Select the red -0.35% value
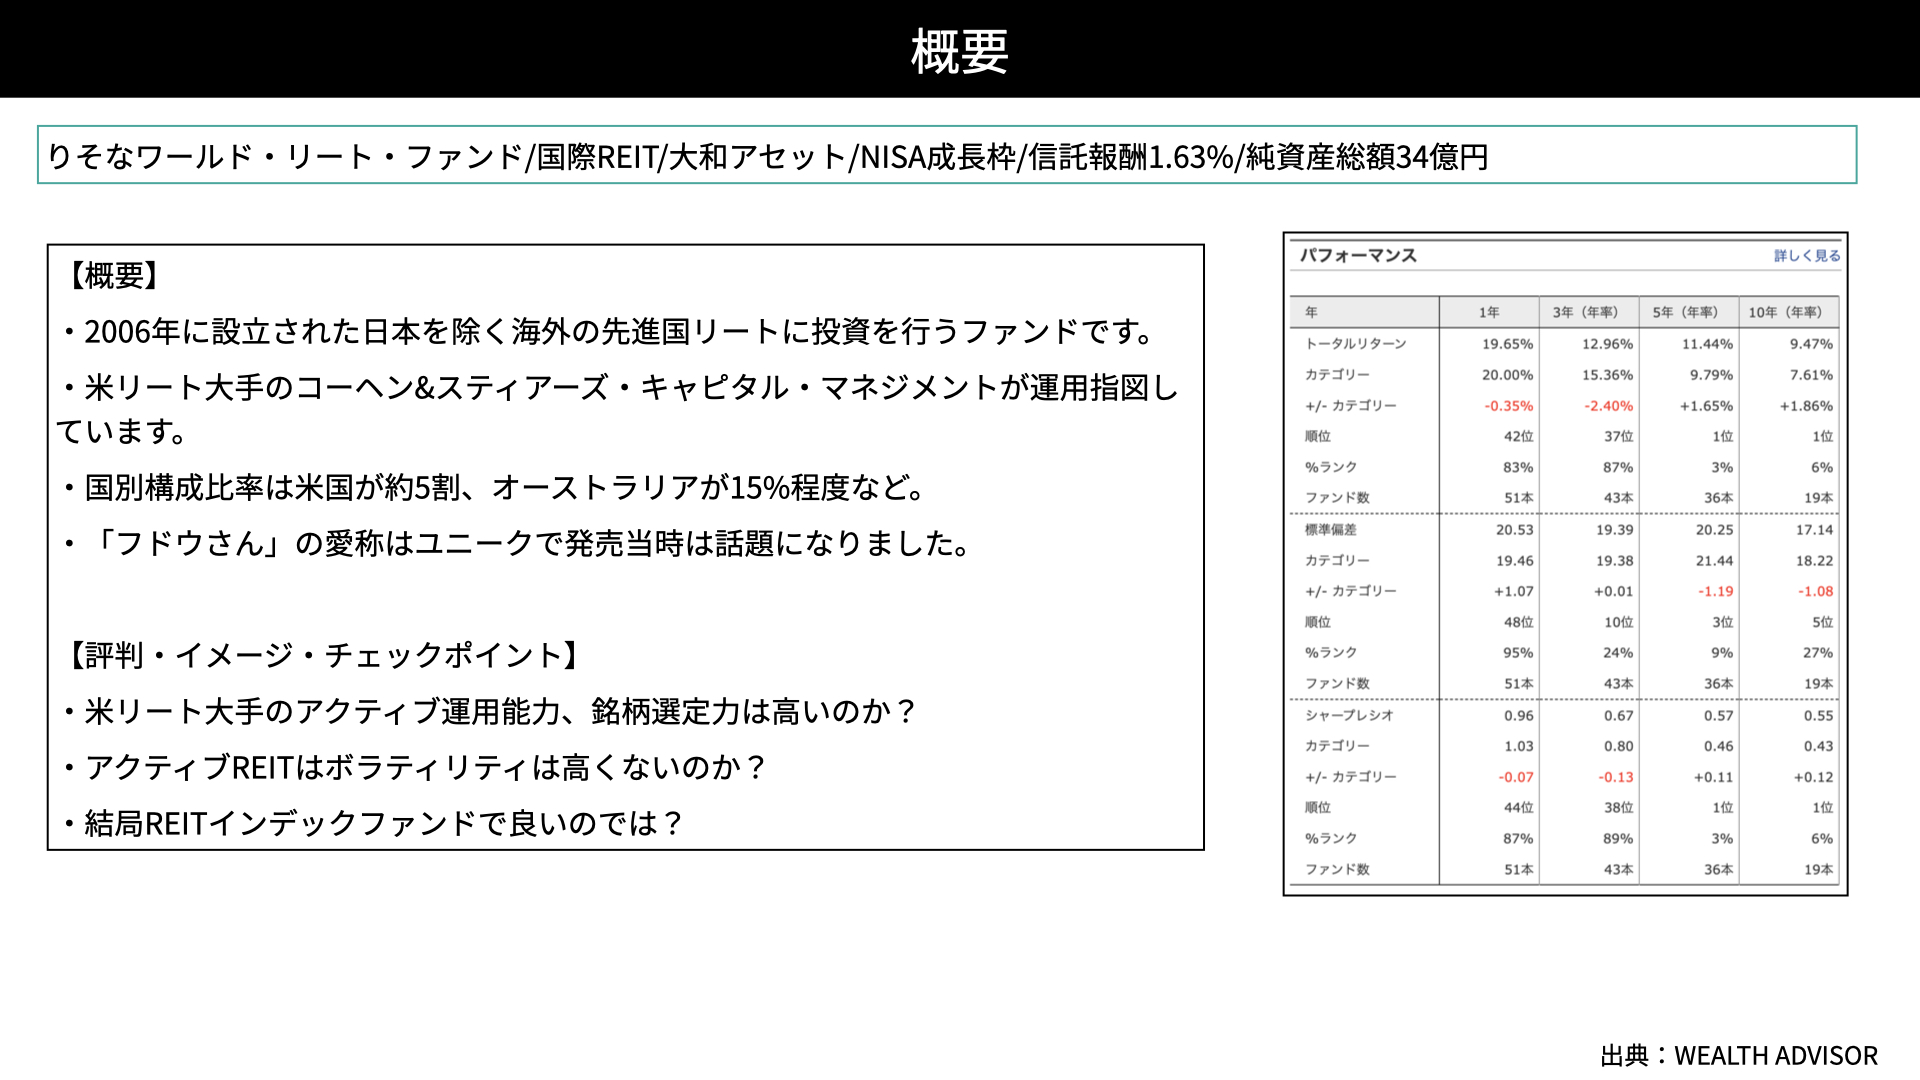1920x1080 pixels. click(1508, 406)
